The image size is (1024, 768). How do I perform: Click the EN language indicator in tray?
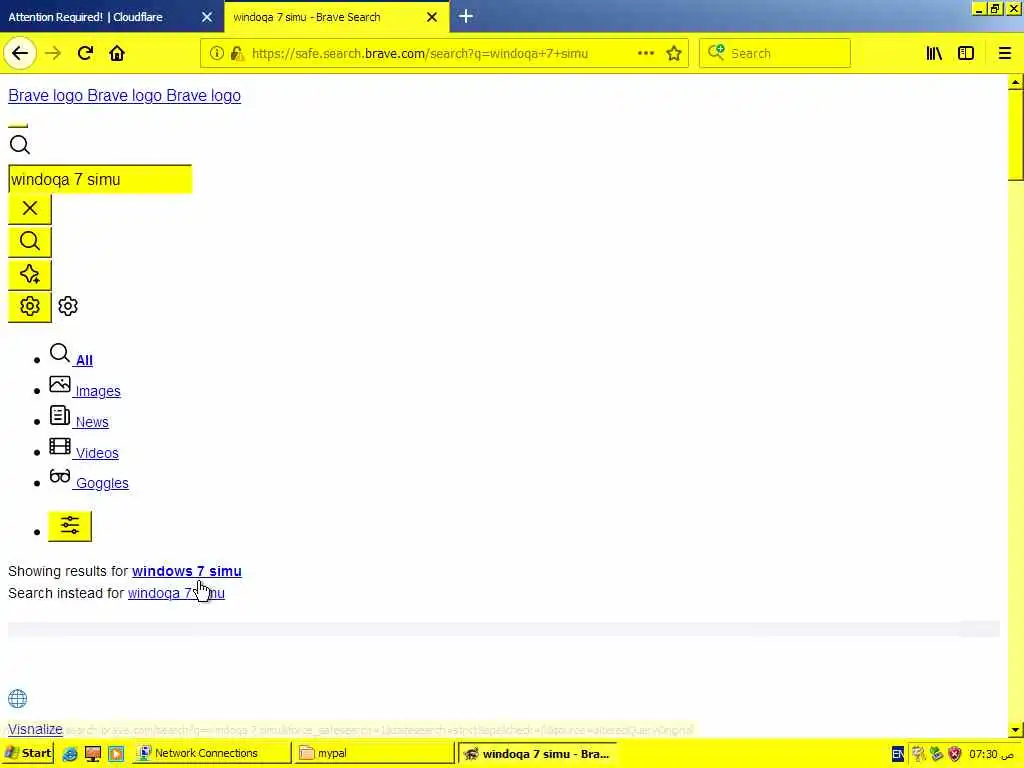(x=898, y=754)
